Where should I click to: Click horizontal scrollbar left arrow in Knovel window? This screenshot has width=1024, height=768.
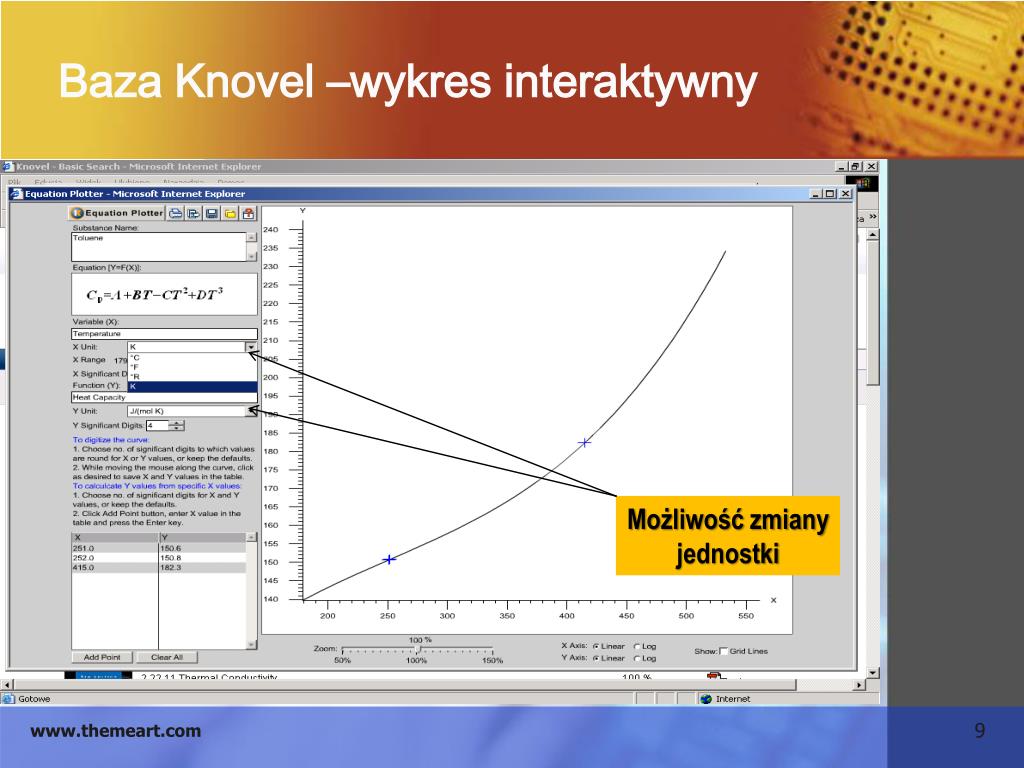click(x=7, y=685)
